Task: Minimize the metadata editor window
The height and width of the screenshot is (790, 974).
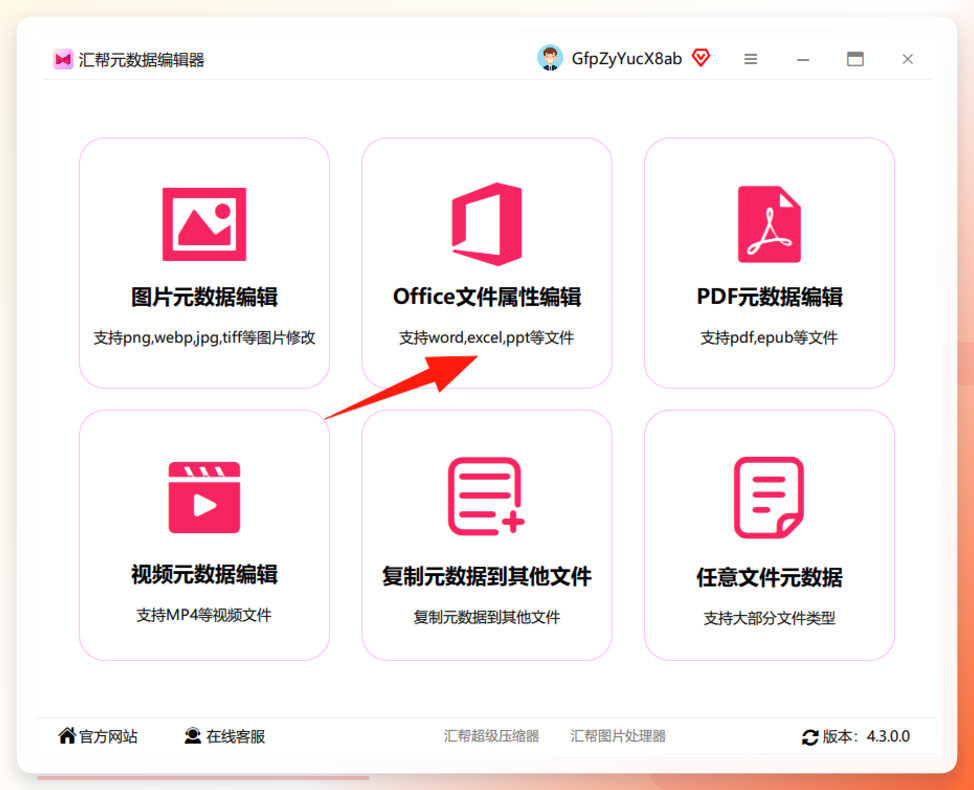Action: pyautogui.click(x=803, y=60)
